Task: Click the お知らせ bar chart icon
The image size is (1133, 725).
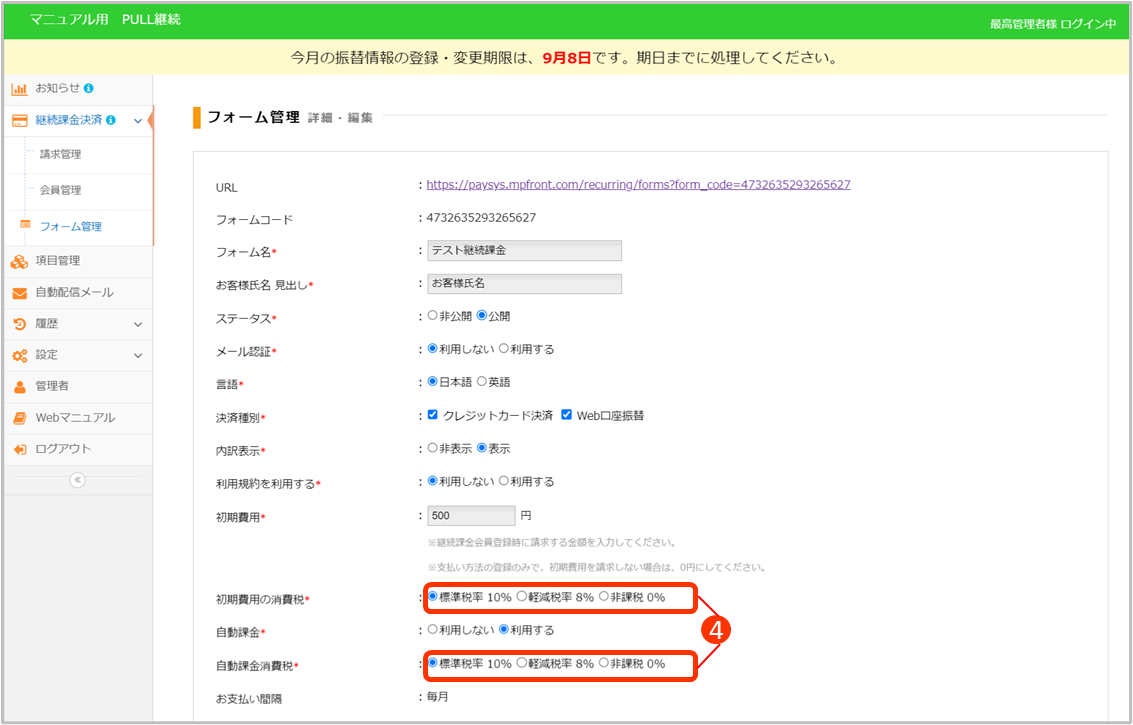Action: [x=19, y=88]
